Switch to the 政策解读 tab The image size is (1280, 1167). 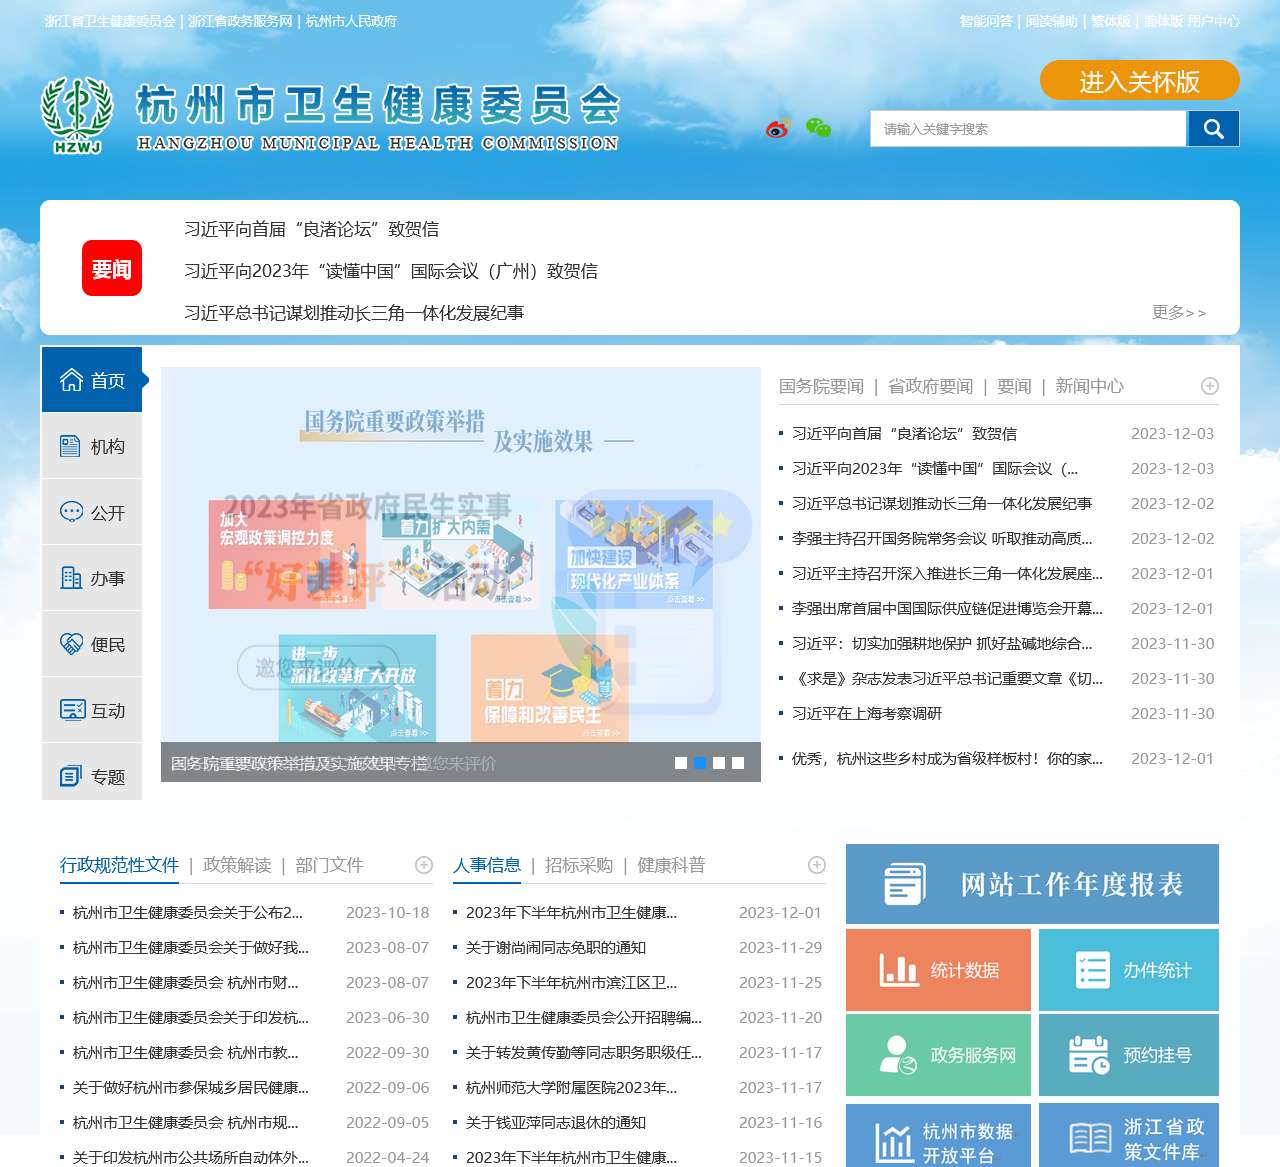click(x=237, y=865)
